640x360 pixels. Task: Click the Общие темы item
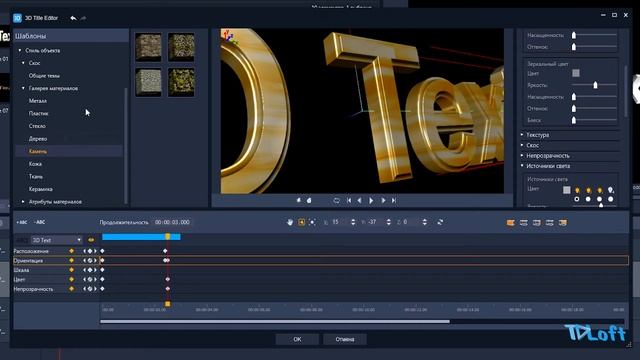pyautogui.click(x=44, y=76)
